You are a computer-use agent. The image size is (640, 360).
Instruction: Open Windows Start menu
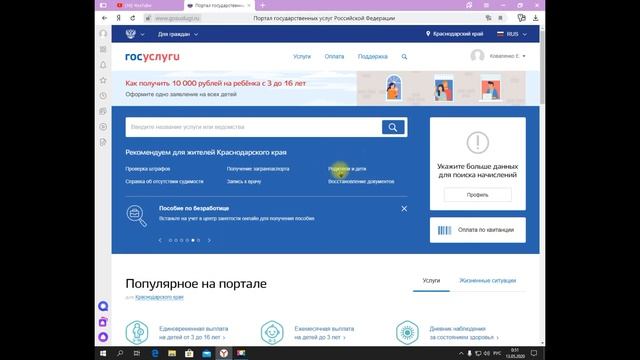pyautogui.click(x=103, y=353)
